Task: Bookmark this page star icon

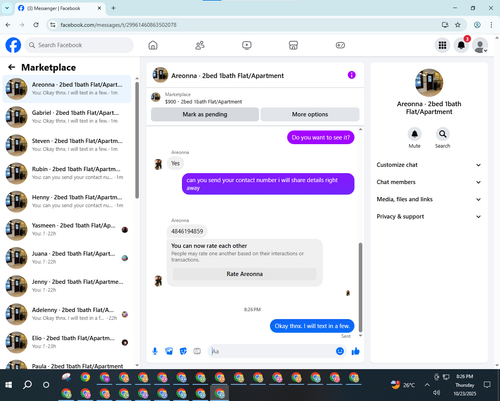Action: pos(458,25)
